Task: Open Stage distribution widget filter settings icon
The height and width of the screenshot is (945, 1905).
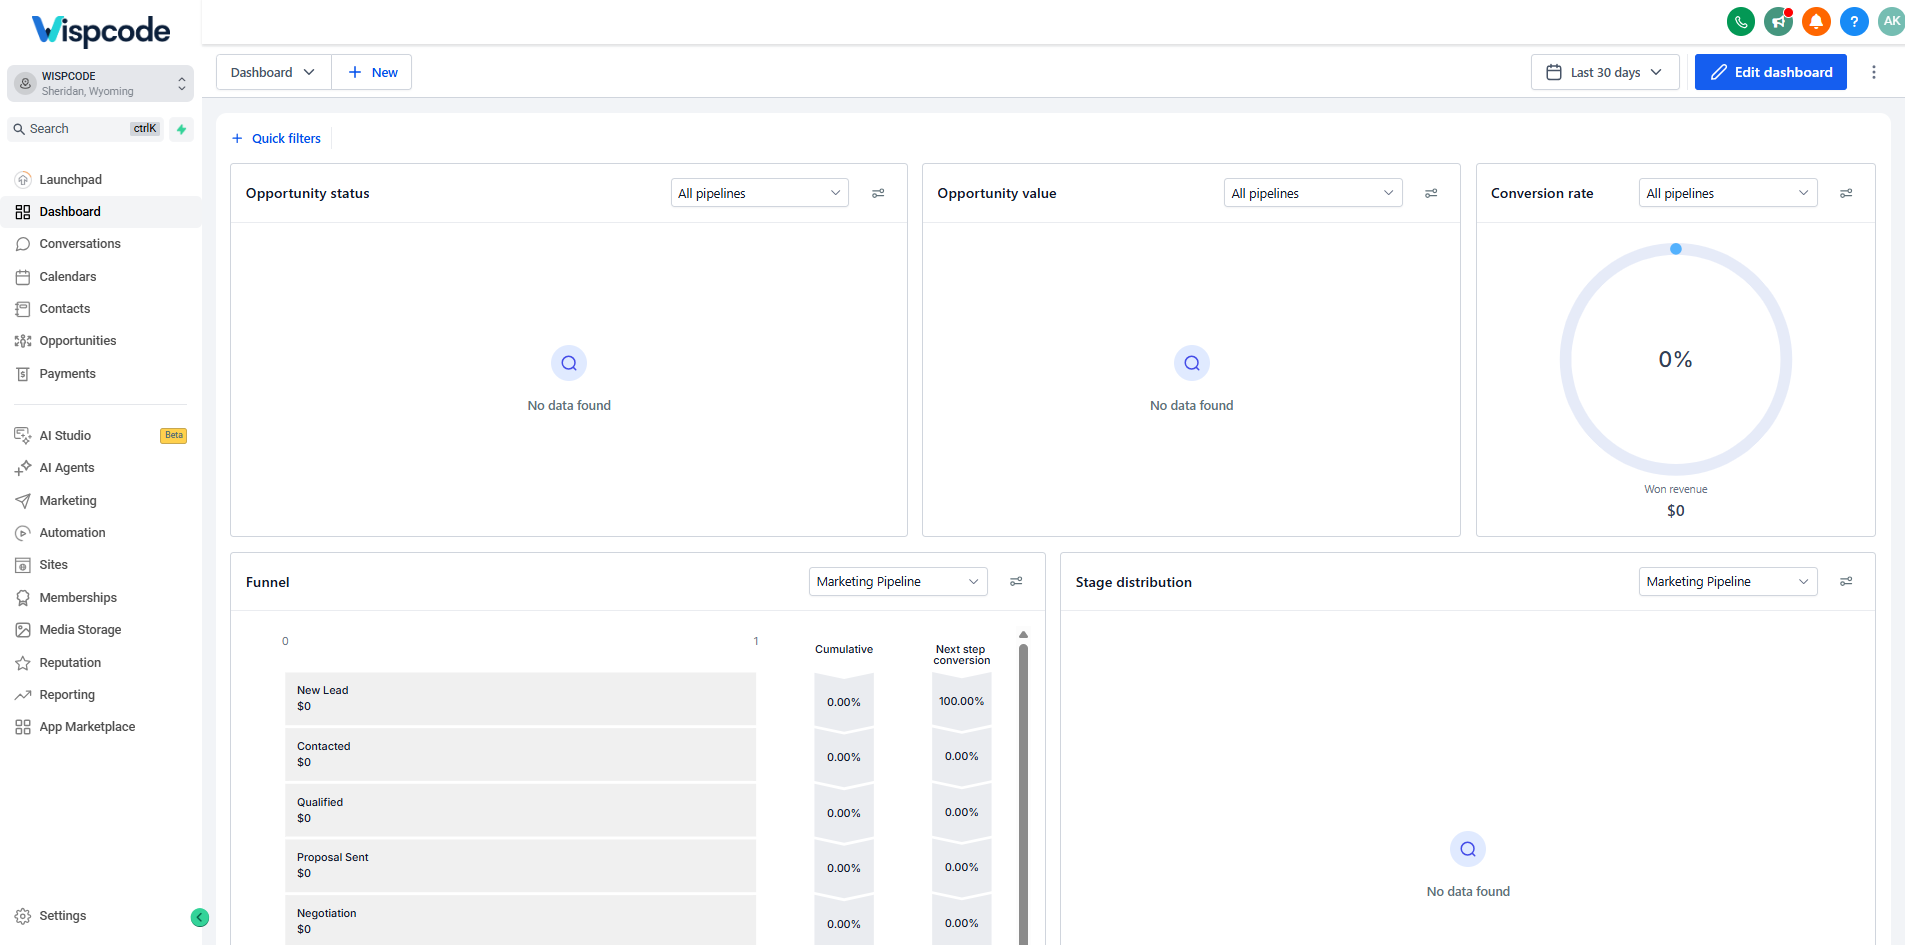Action: click(1846, 581)
